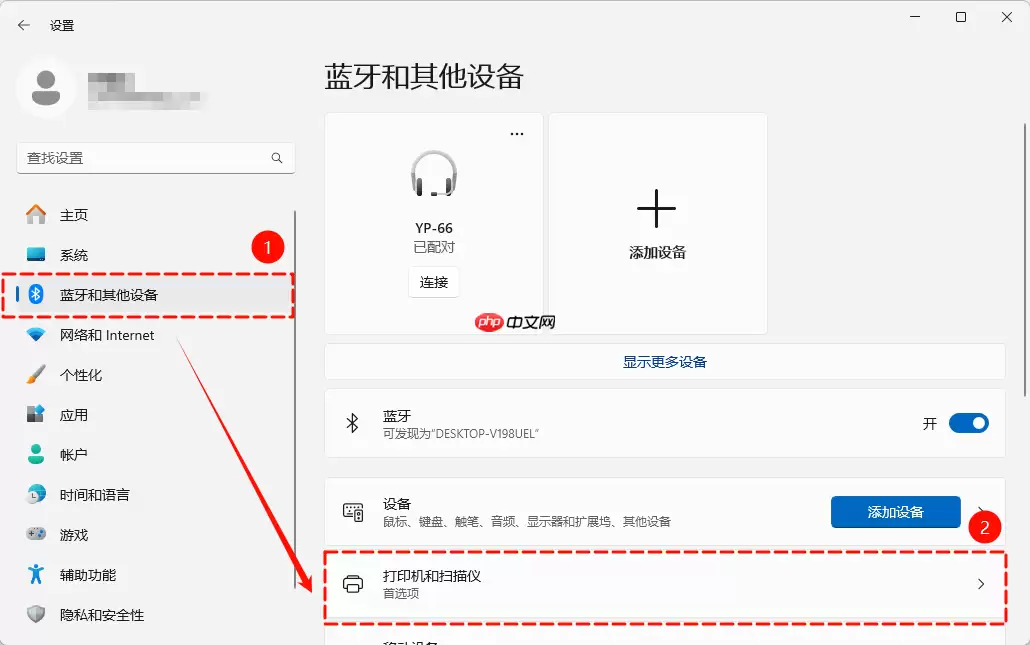Click the Privacy and security shield icon
Viewport: 1030px width, 645px height.
(36, 614)
